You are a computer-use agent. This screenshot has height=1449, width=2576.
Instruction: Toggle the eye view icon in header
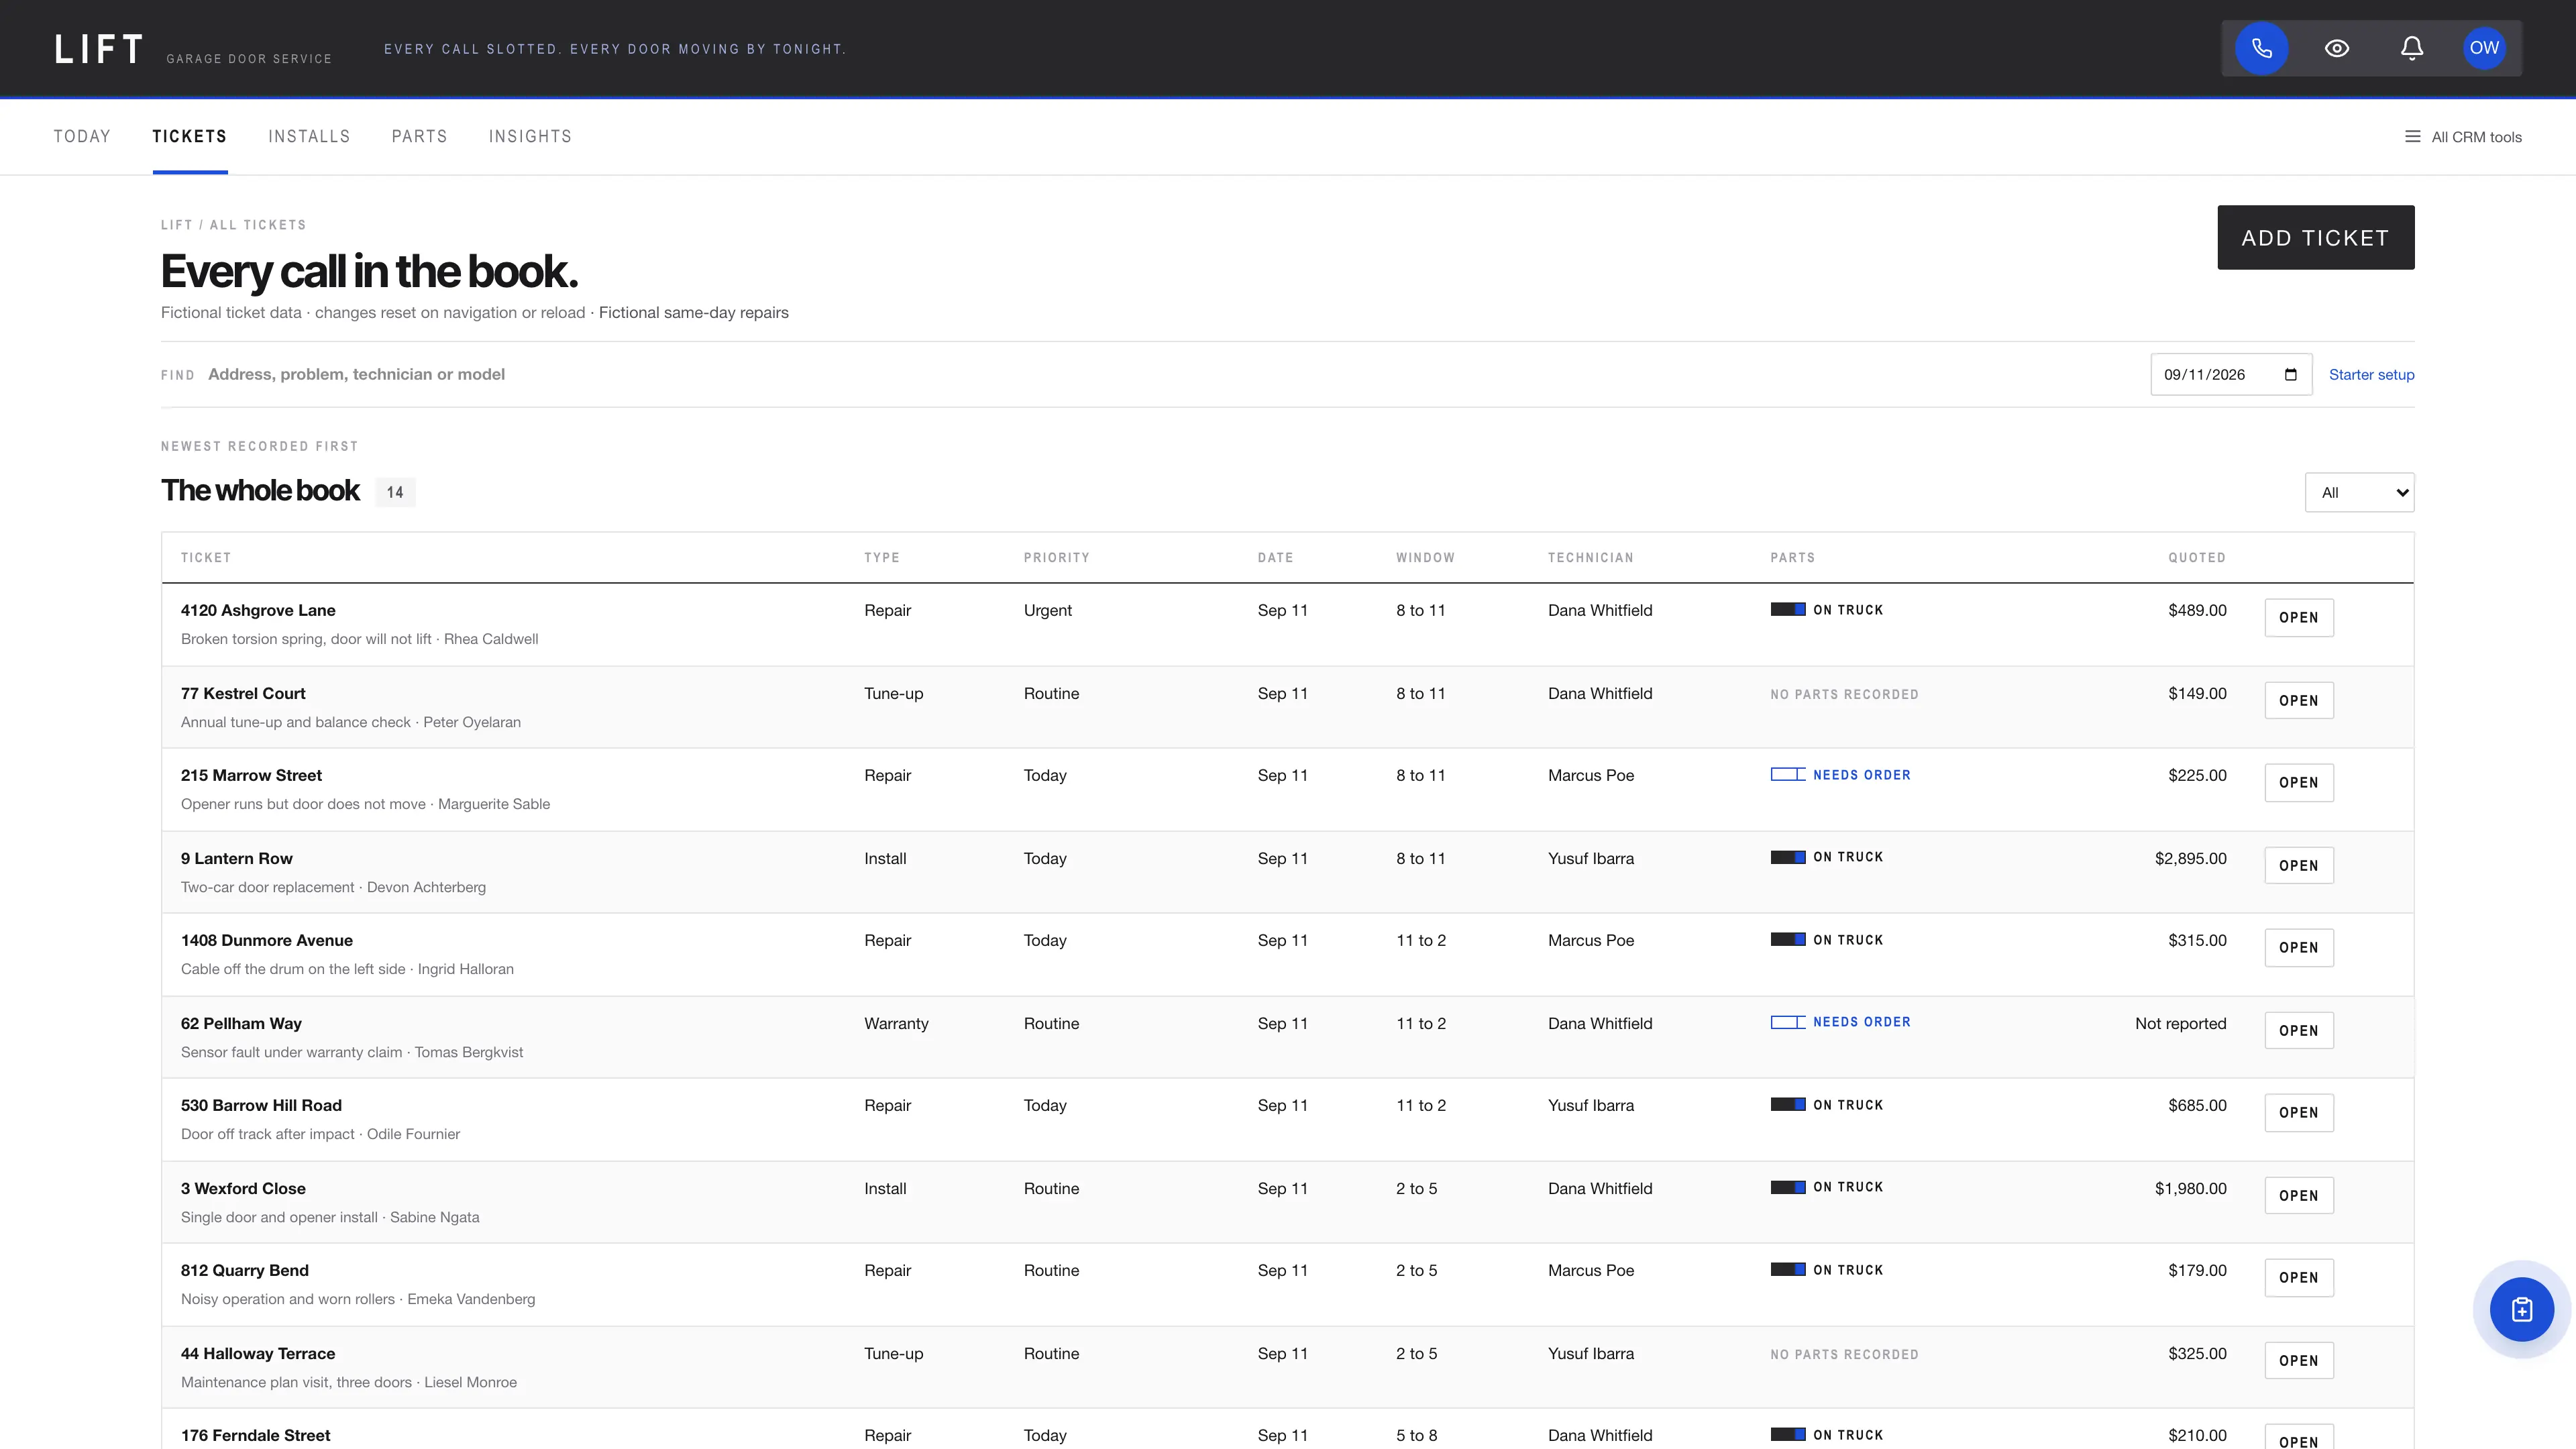pos(2336,48)
